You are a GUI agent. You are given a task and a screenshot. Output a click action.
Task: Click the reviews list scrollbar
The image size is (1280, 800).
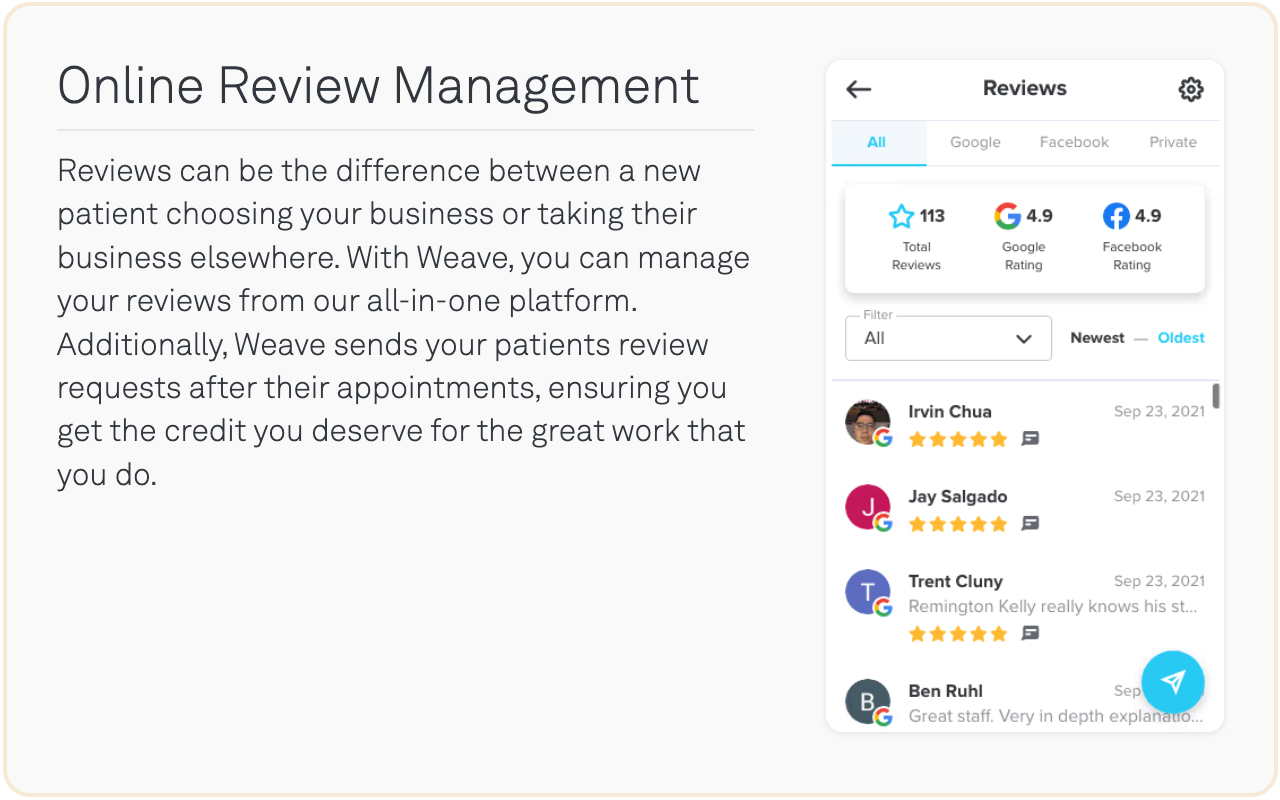[1216, 396]
